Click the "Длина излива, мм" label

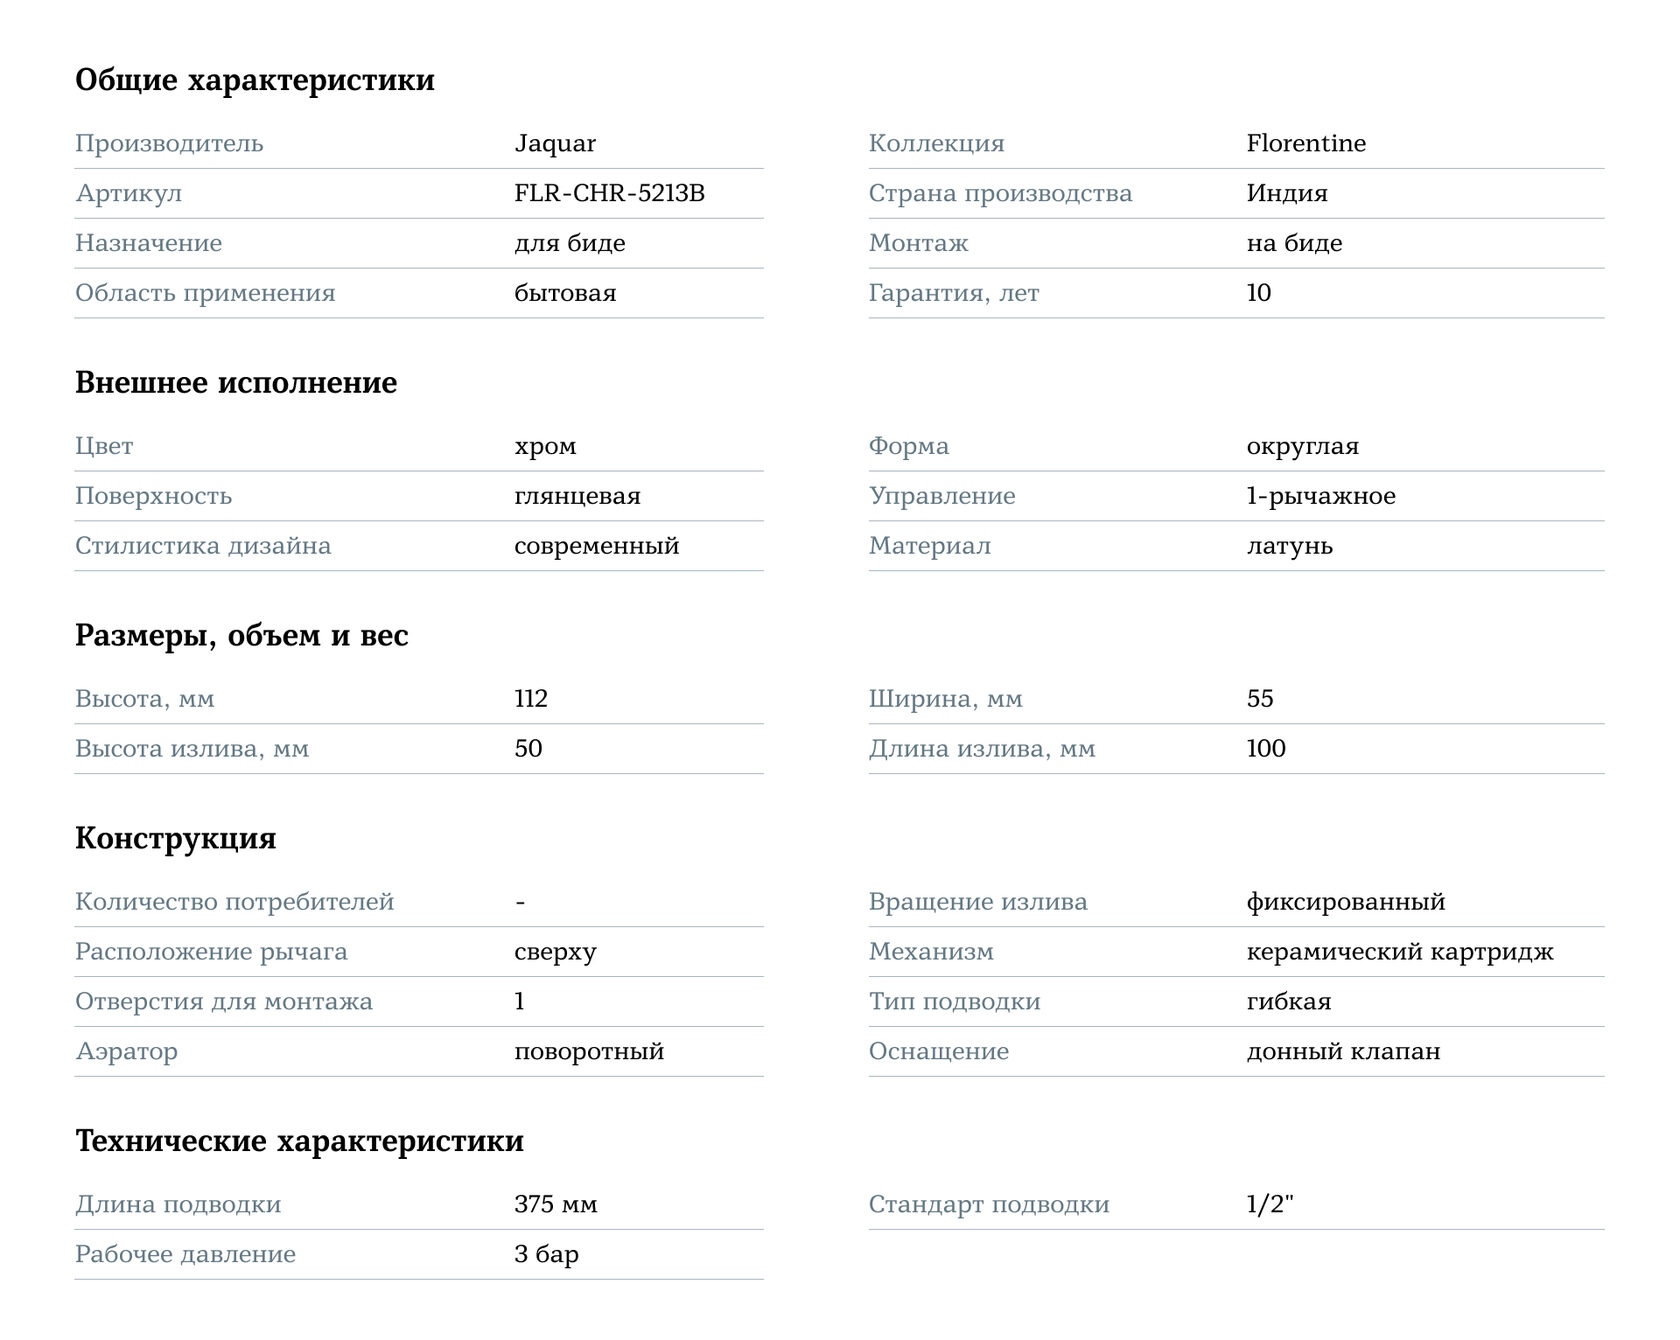pyautogui.click(x=982, y=750)
